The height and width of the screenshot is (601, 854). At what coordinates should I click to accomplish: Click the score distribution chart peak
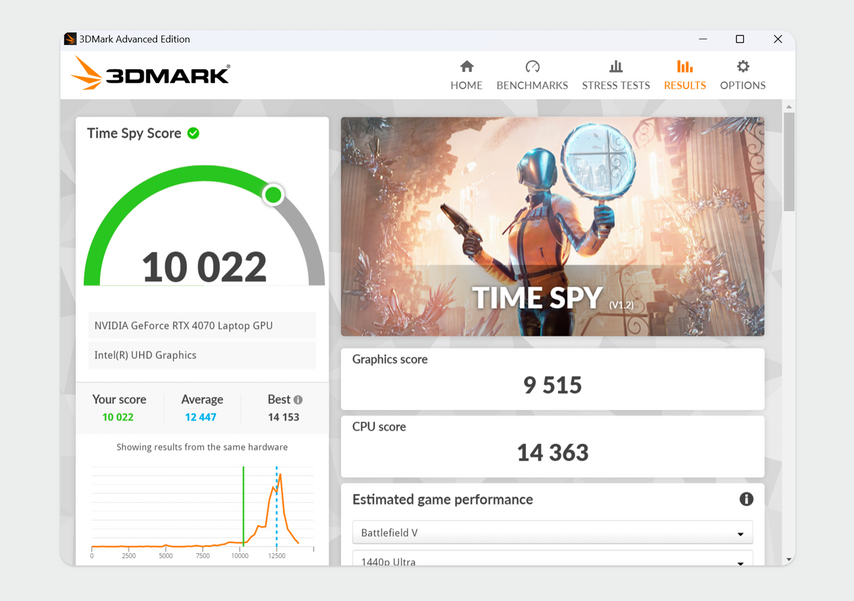click(x=280, y=476)
